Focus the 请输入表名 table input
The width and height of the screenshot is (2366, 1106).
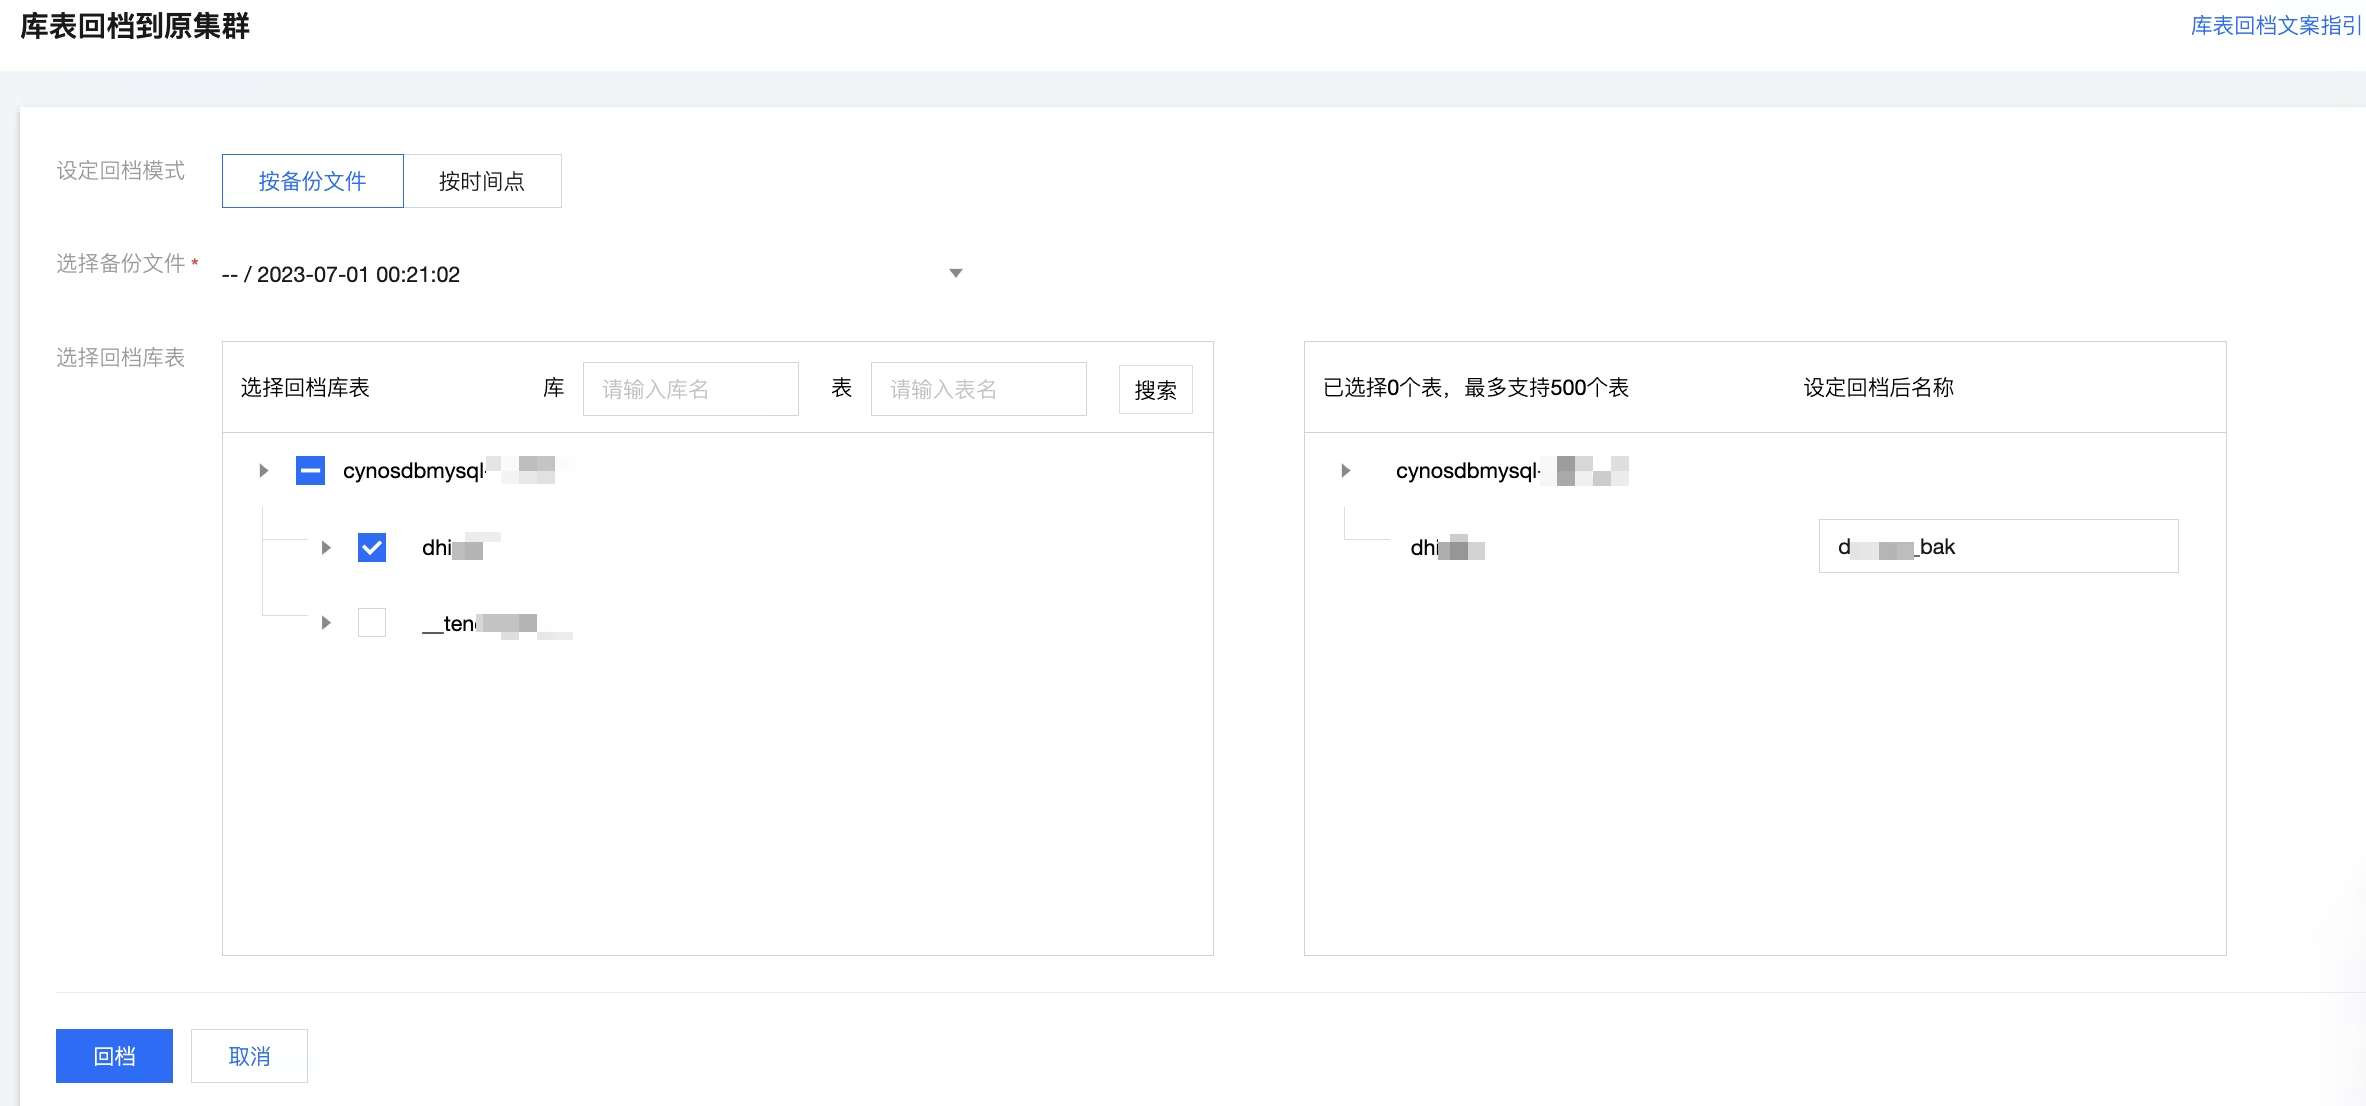978,389
